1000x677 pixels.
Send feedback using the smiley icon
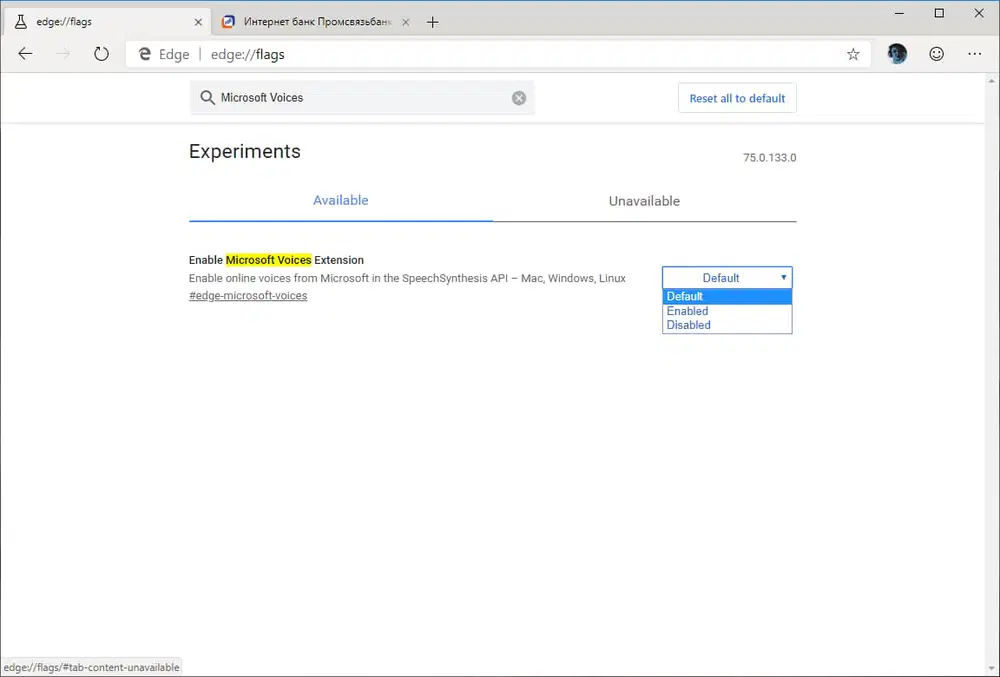[x=936, y=54]
